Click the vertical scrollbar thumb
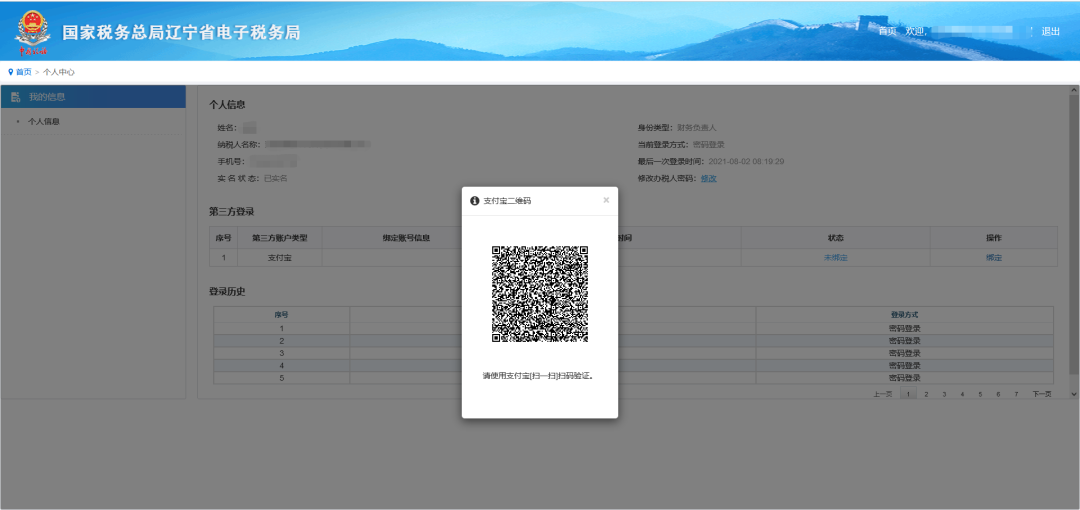Image resolution: width=1080 pixels, height=510 pixels. (1074, 234)
